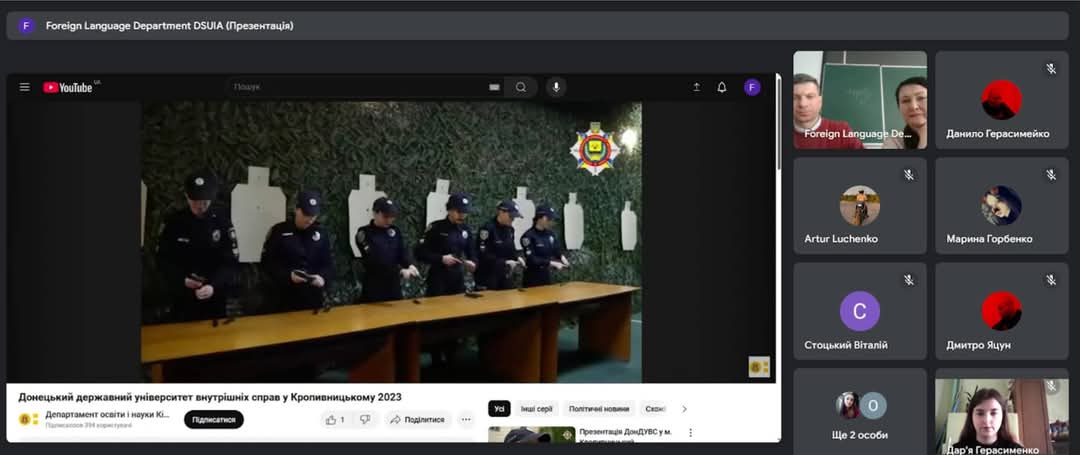Open the on-screen keyboard icon in search
The height and width of the screenshot is (455, 1080).
tap(494, 87)
